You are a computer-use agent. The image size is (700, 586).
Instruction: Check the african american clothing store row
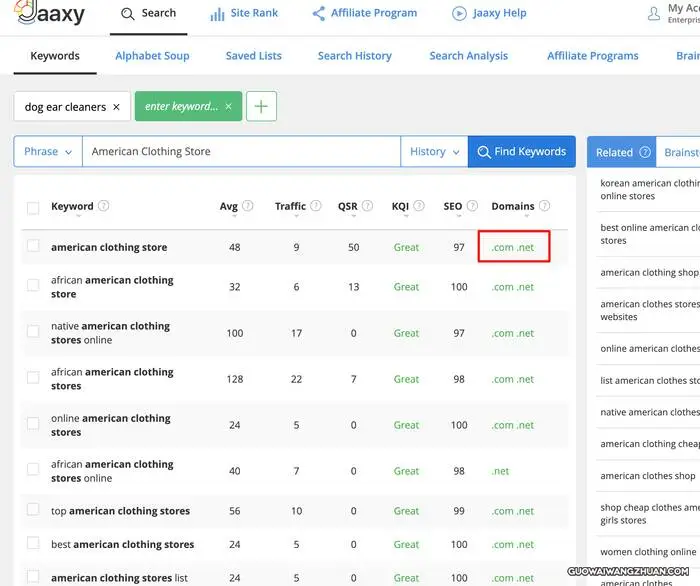pos(33,285)
